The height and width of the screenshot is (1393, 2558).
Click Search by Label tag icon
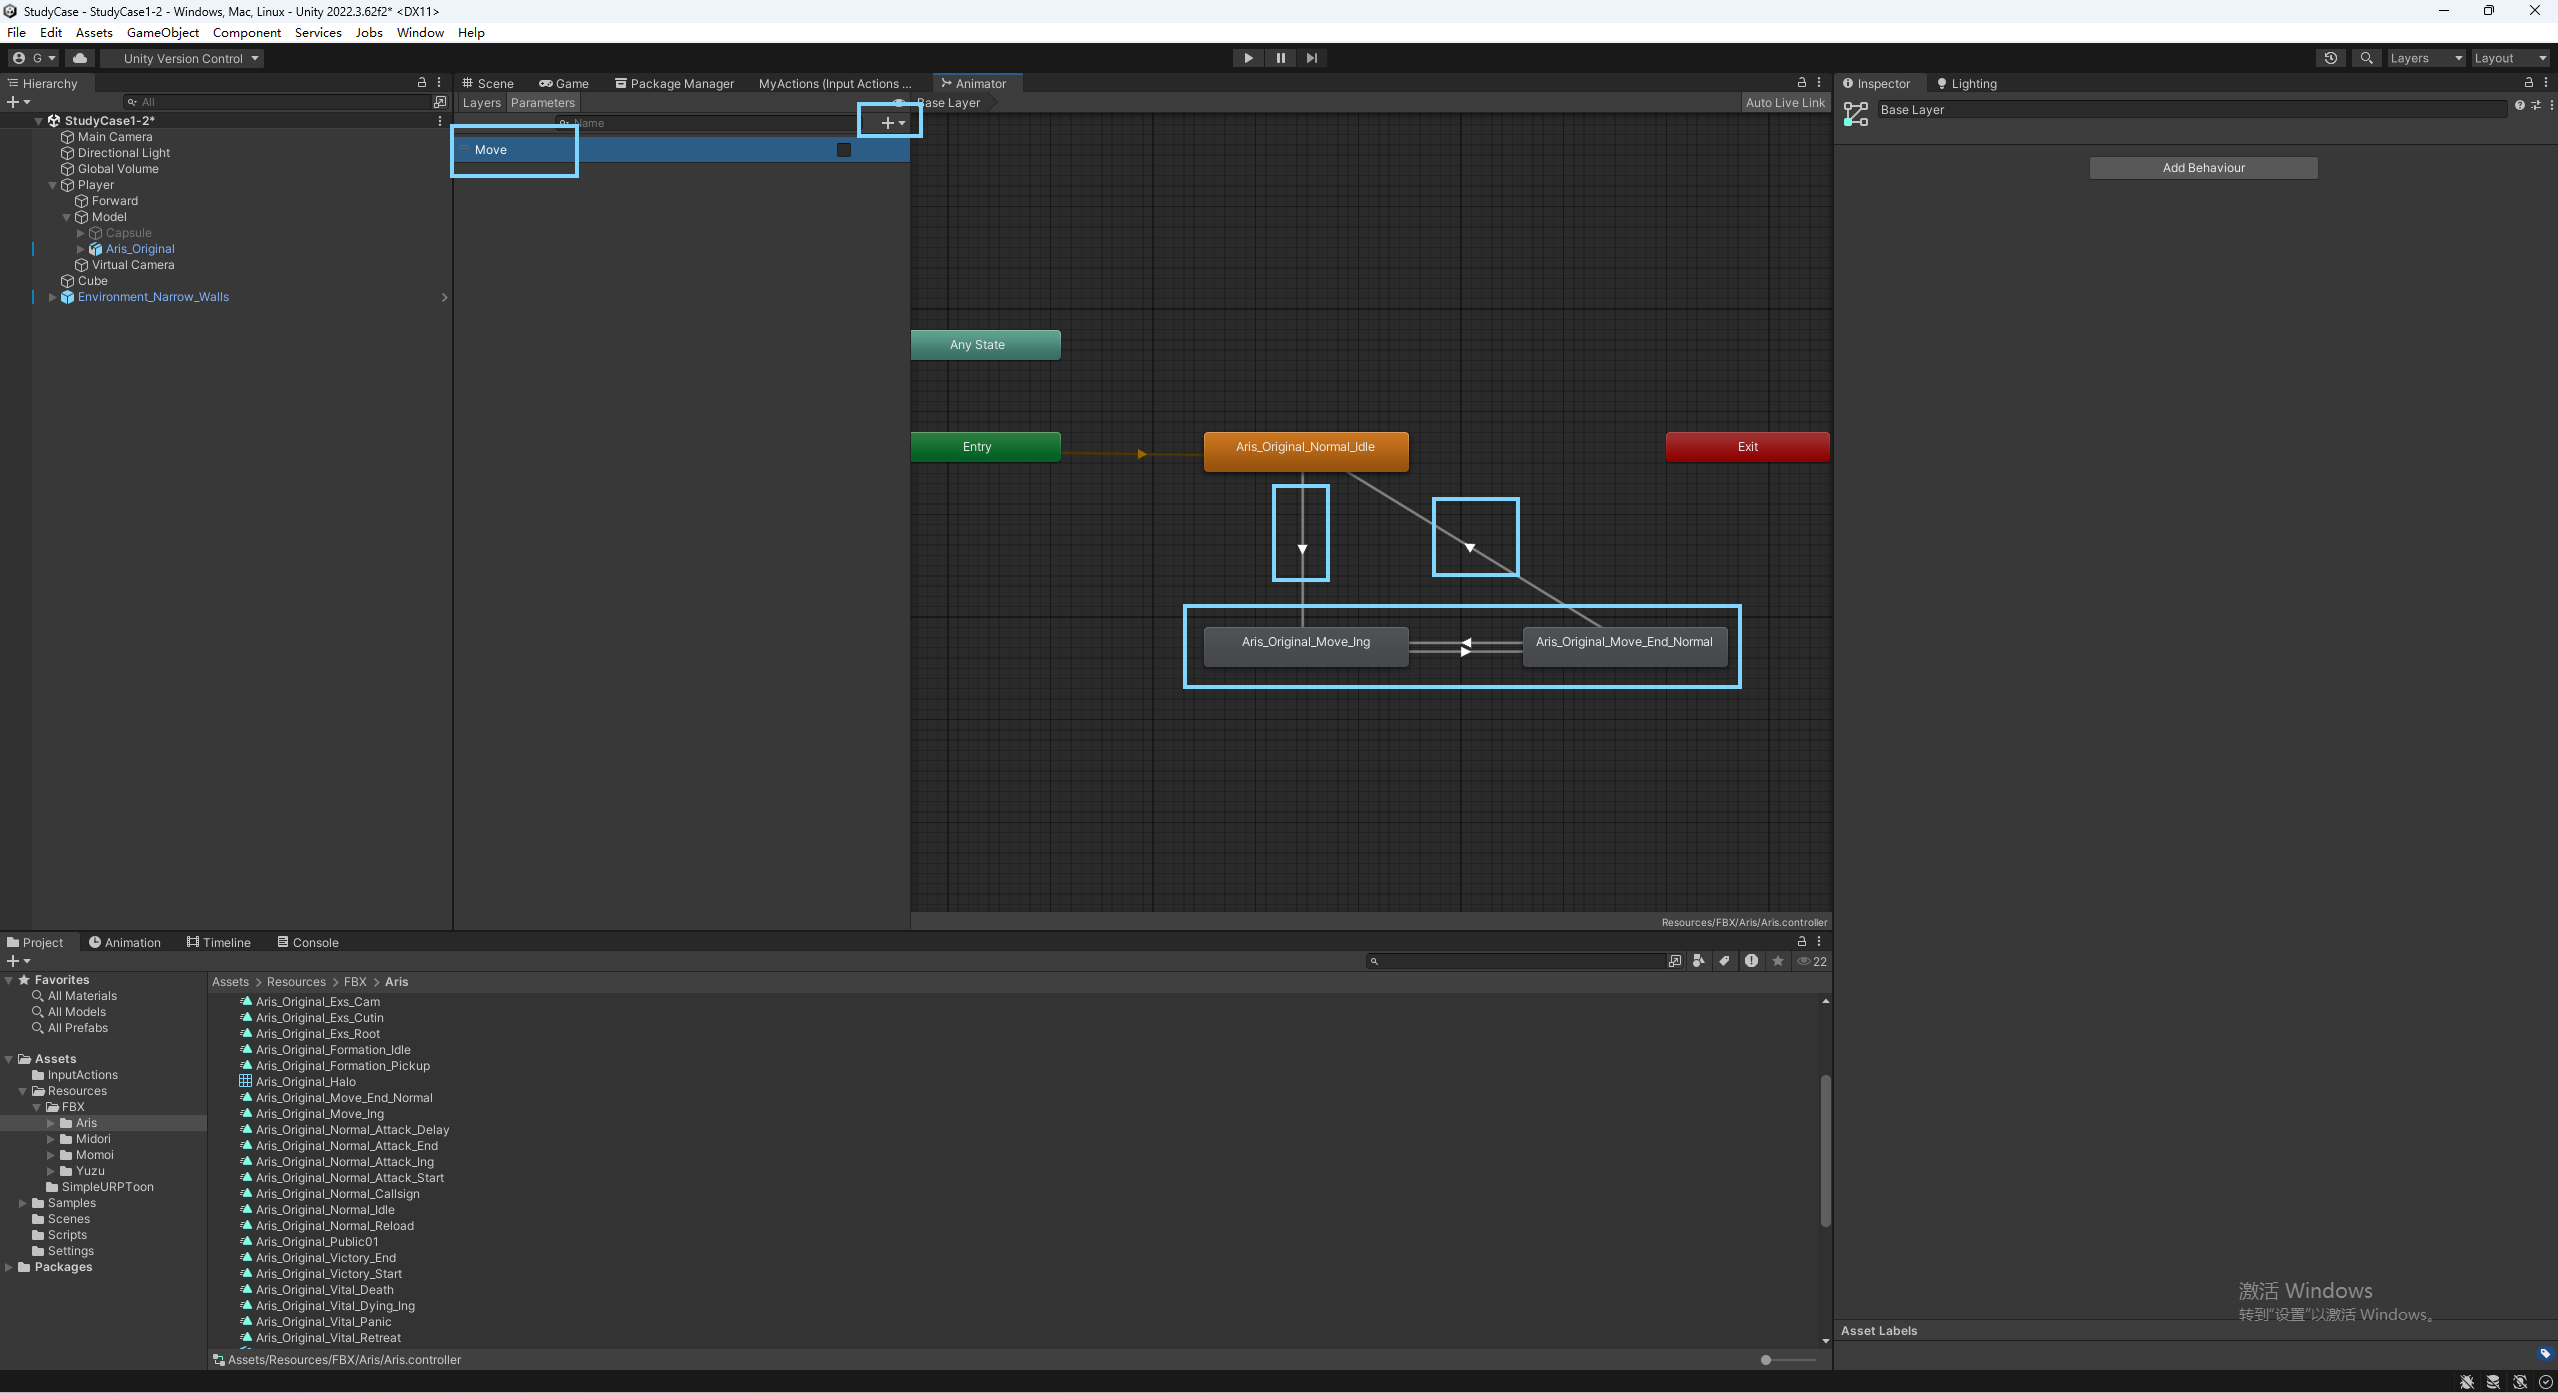(1724, 961)
